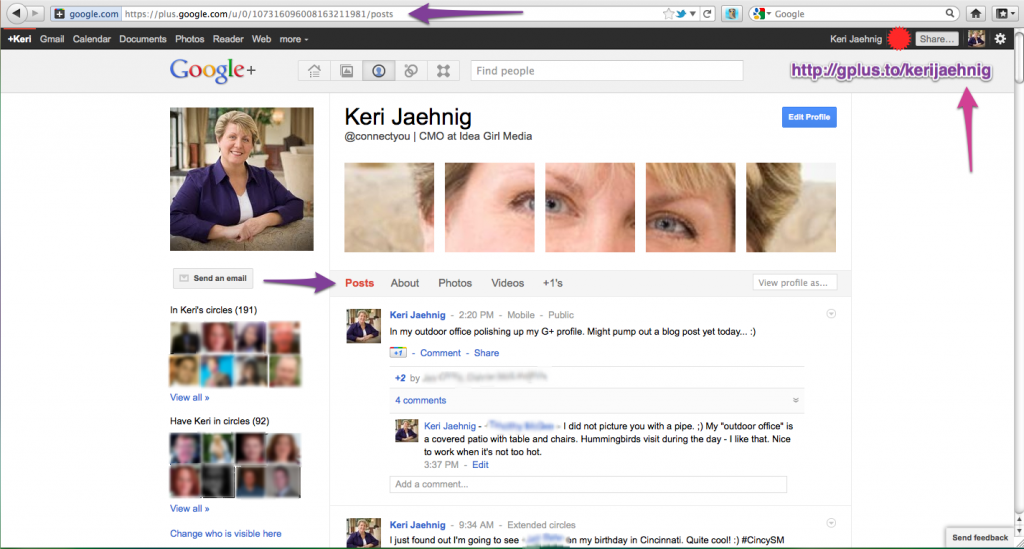
Task: Click the red notification circle in Google bar
Action: (899, 39)
